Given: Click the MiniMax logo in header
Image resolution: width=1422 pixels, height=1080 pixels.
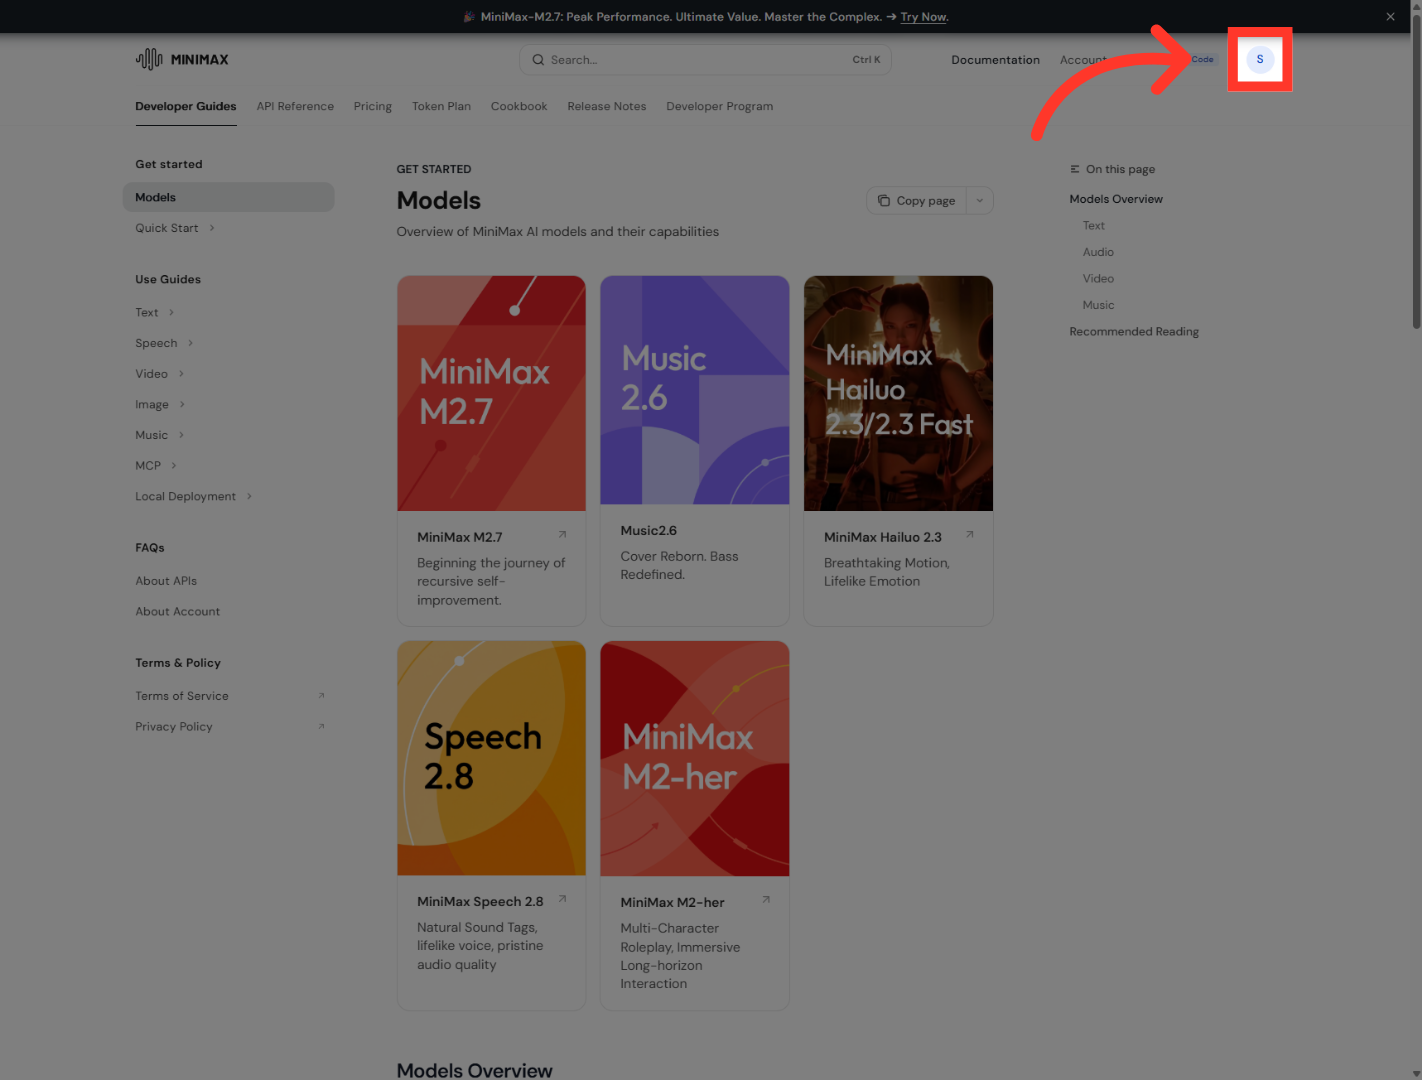Looking at the screenshot, I should click(182, 59).
